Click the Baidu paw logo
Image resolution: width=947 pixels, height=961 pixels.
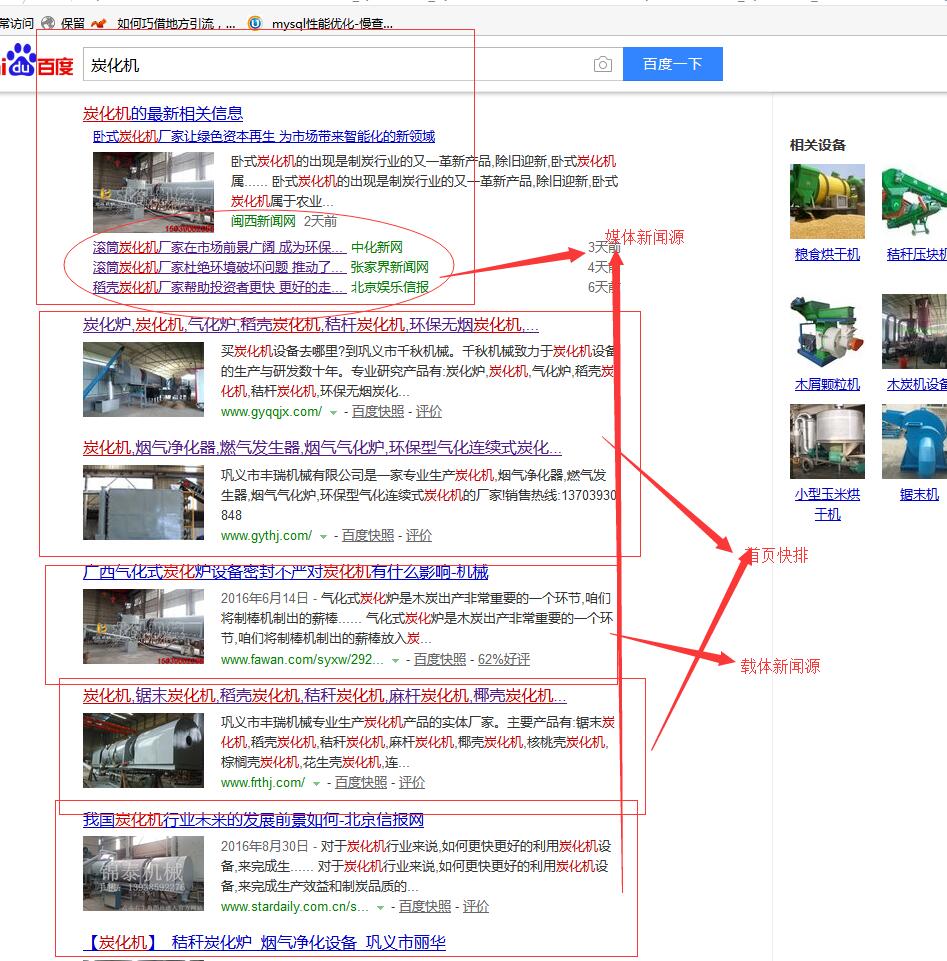pyautogui.click(x=22, y=62)
